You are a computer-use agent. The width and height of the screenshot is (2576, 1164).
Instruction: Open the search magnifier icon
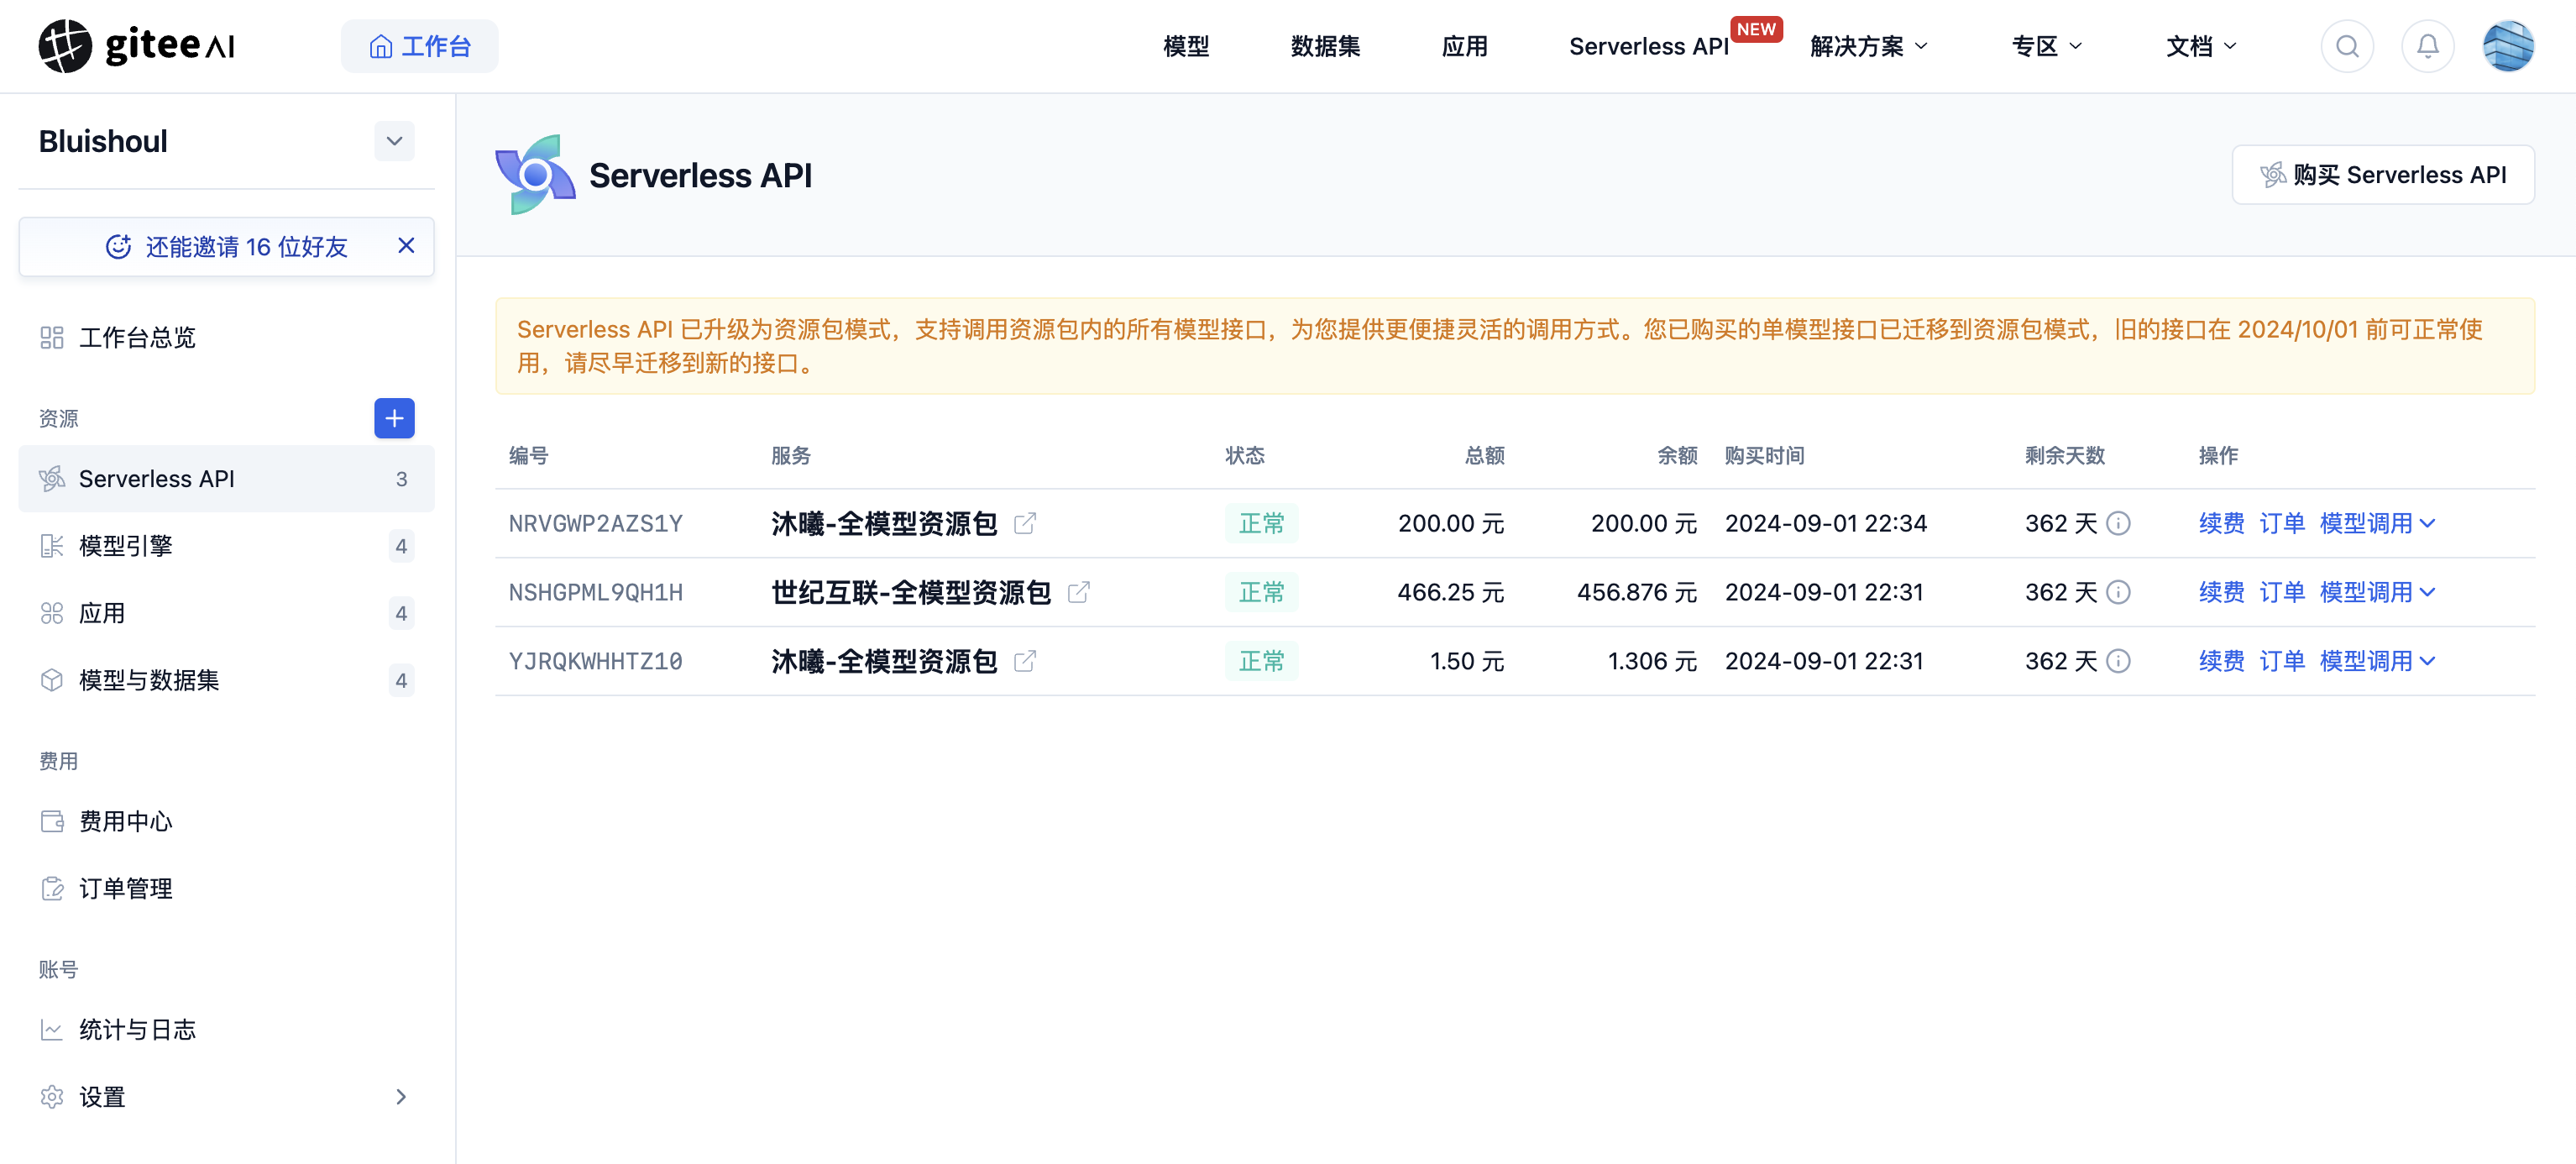pyautogui.click(x=2347, y=46)
